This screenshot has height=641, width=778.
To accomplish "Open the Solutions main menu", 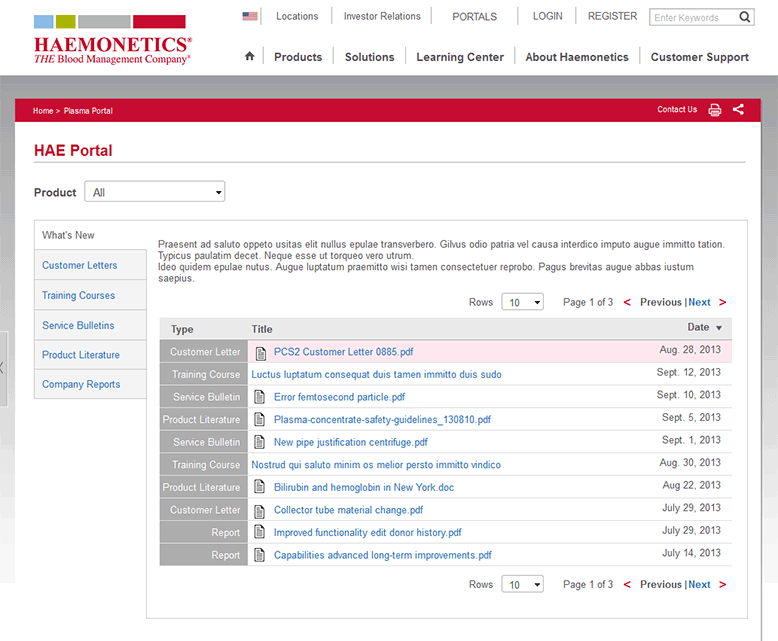I will pos(370,57).
